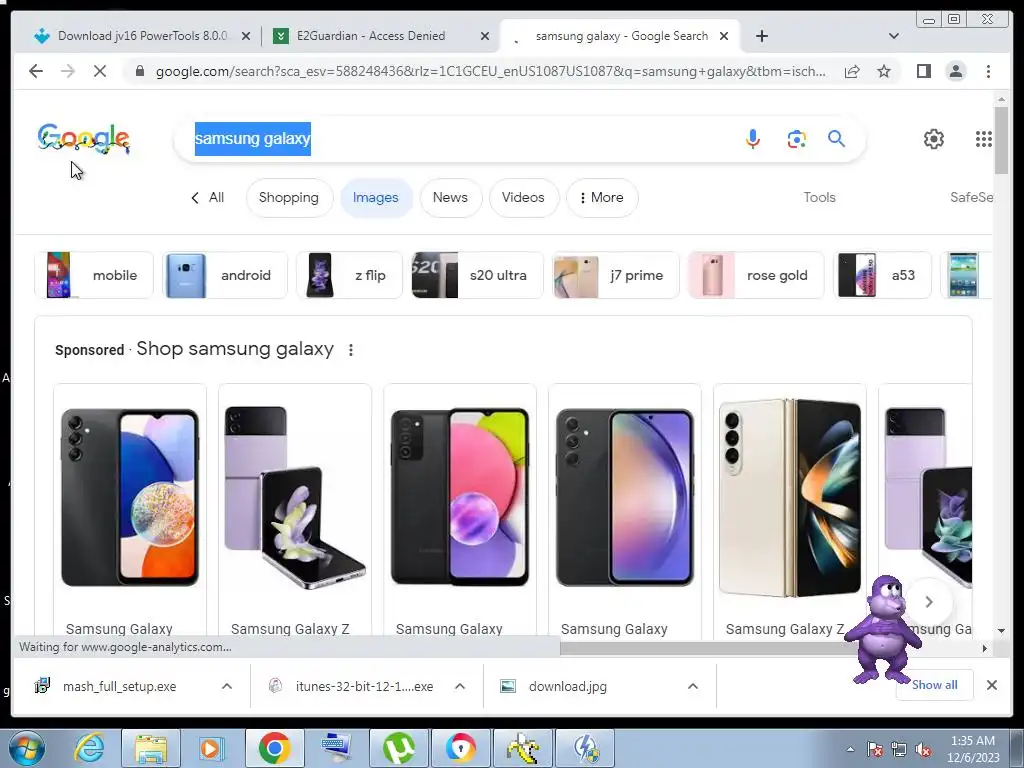Click the browser forward arrow
The height and width of the screenshot is (768, 1024).
click(x=68, y=71)
